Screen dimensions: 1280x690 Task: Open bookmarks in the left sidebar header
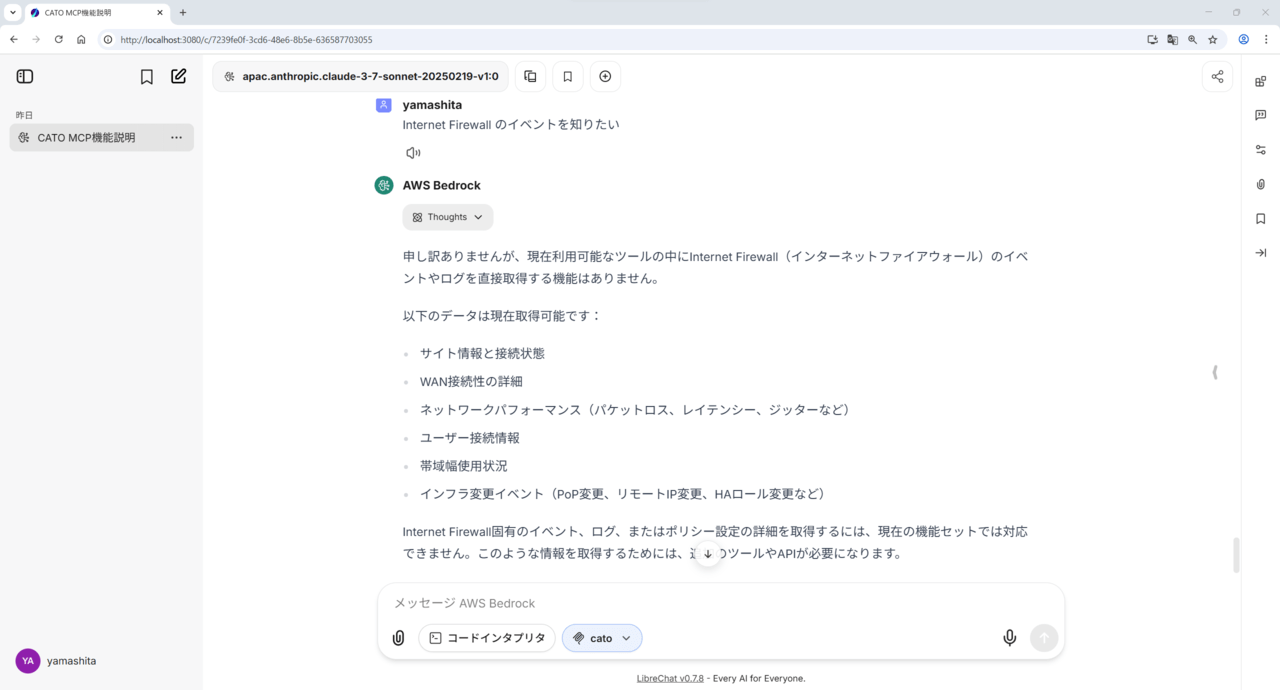click(x=147, y=77)
